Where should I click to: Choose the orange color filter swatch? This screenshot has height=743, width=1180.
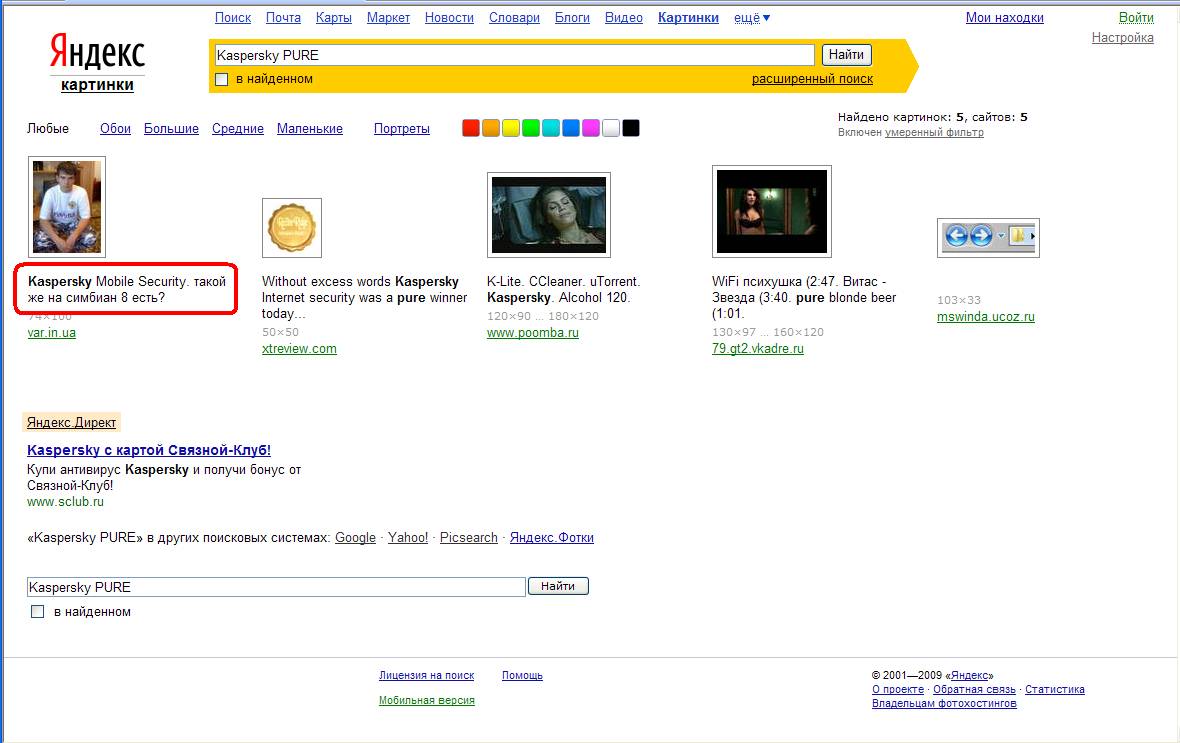[x=491, y=128]
